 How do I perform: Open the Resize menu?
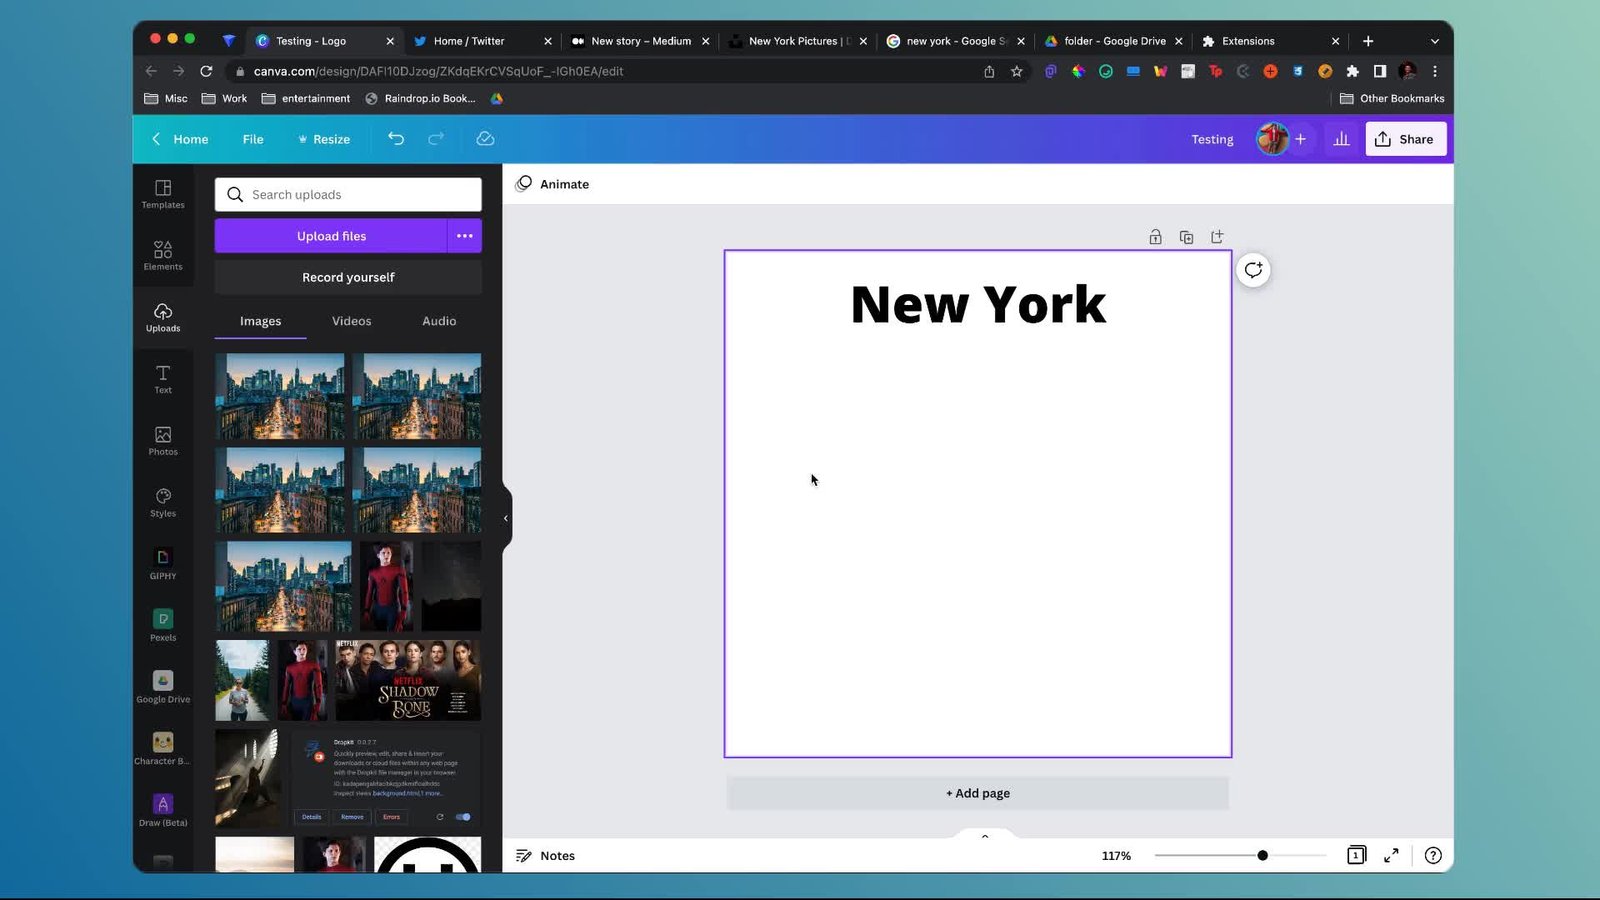click(323, 139)
